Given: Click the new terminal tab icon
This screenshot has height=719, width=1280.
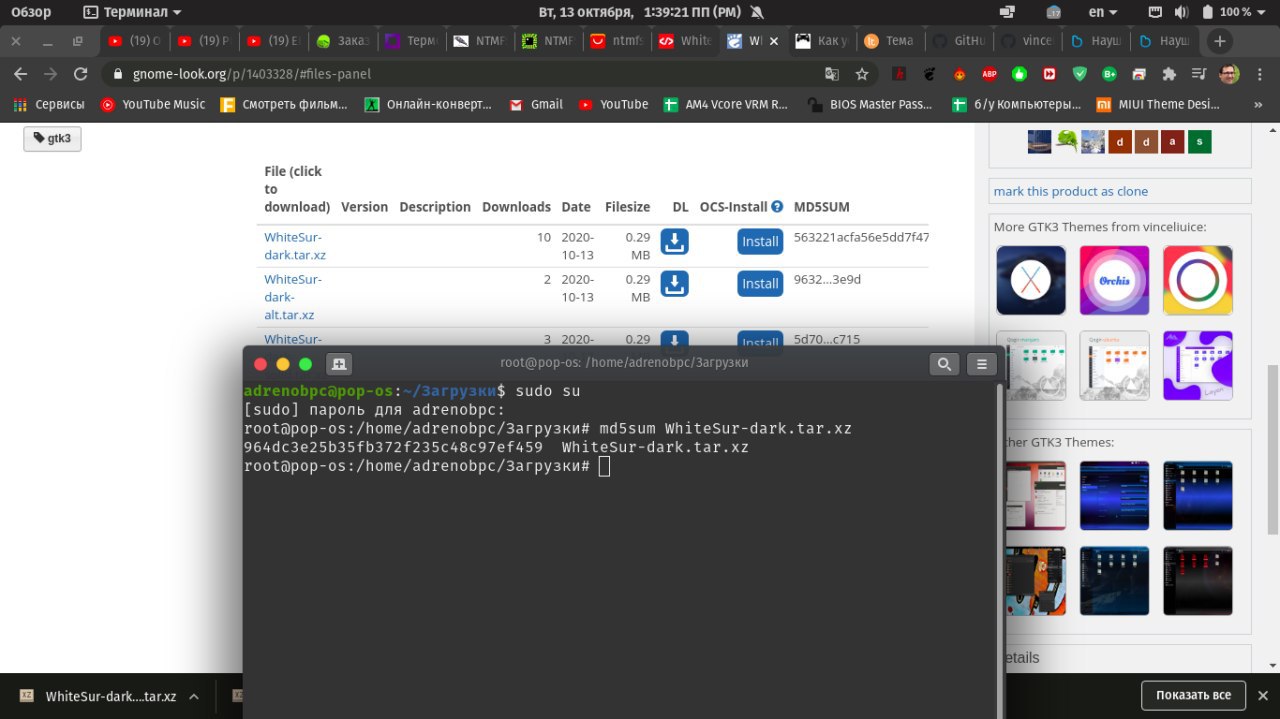Looking at the screenshot, I should [x=339, y=364].
